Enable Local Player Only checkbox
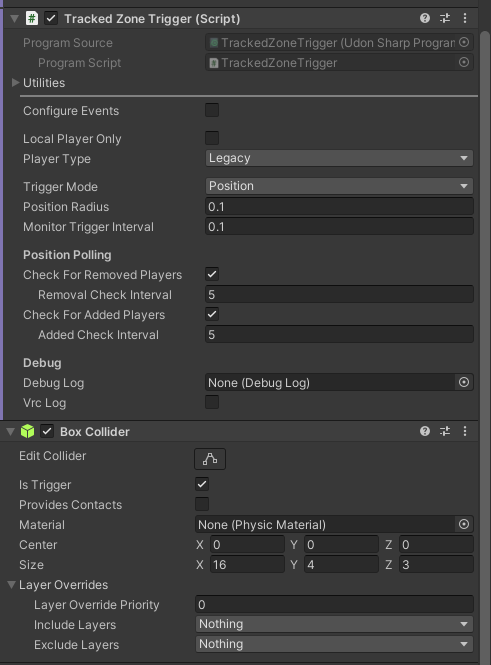 212,138
